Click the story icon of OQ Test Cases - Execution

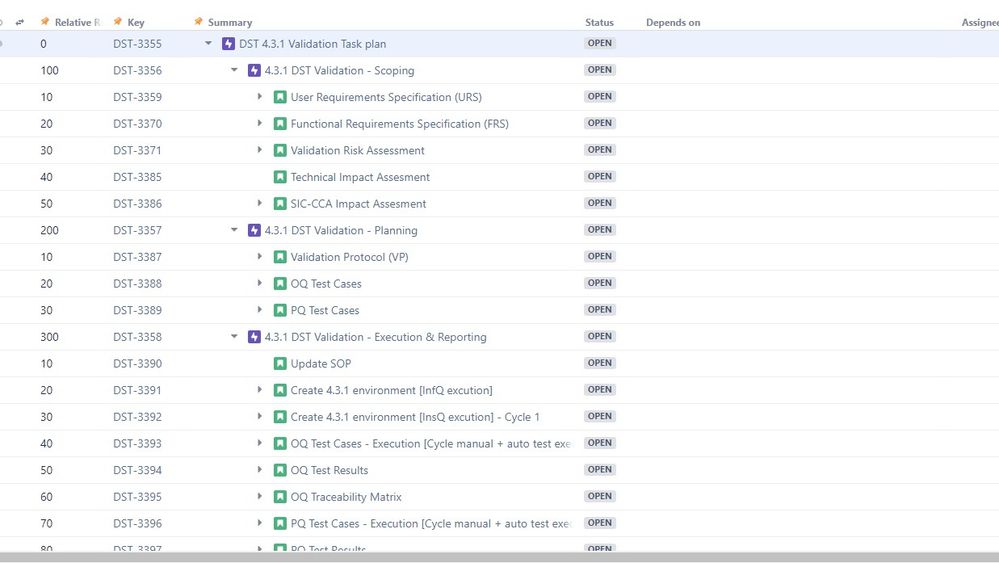tap(280, 443)
